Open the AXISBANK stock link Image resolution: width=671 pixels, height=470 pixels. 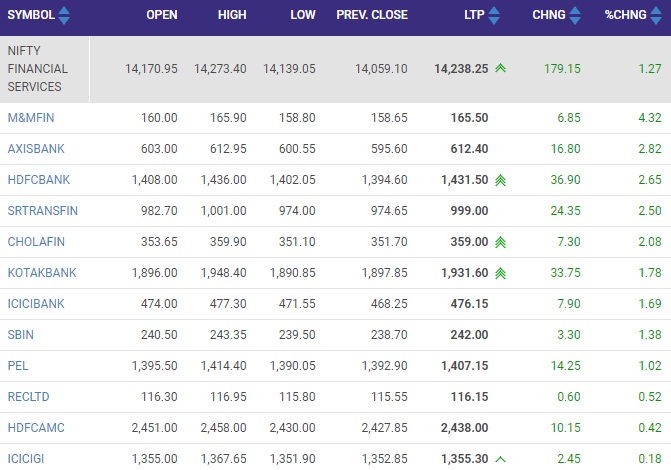click(x=36, y=149)
